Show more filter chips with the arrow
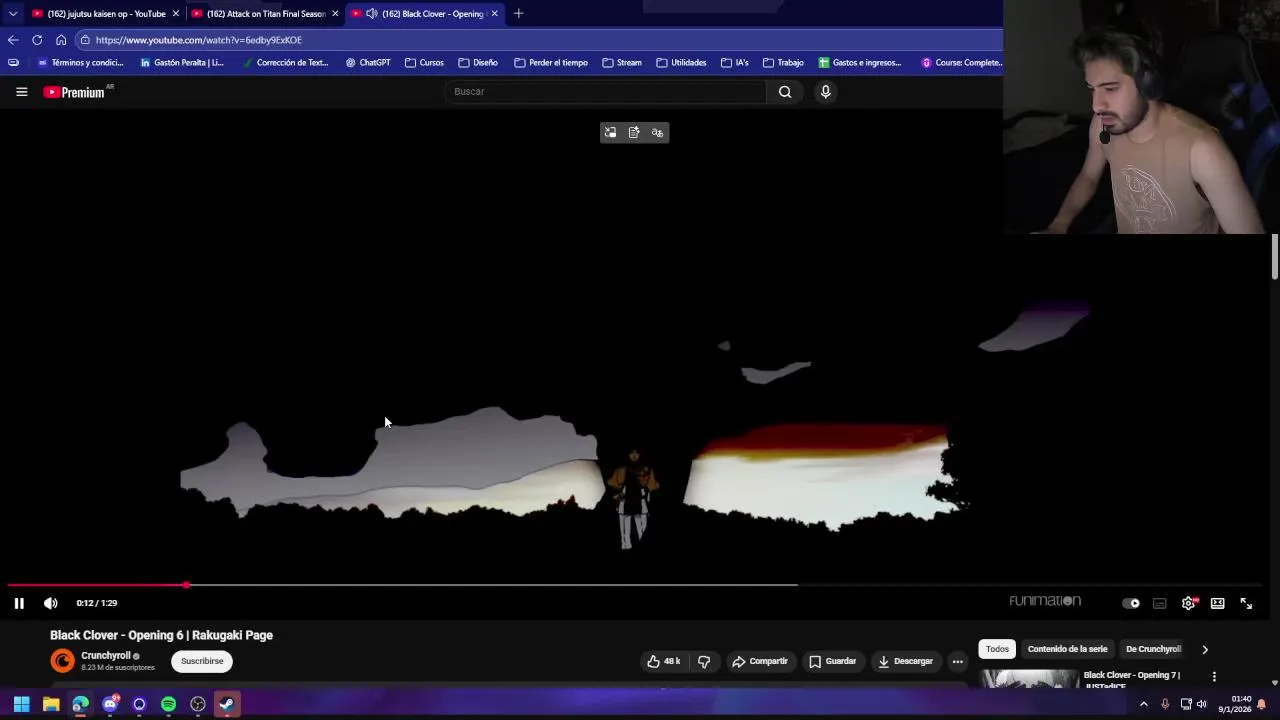 (x=1204, y=649)
